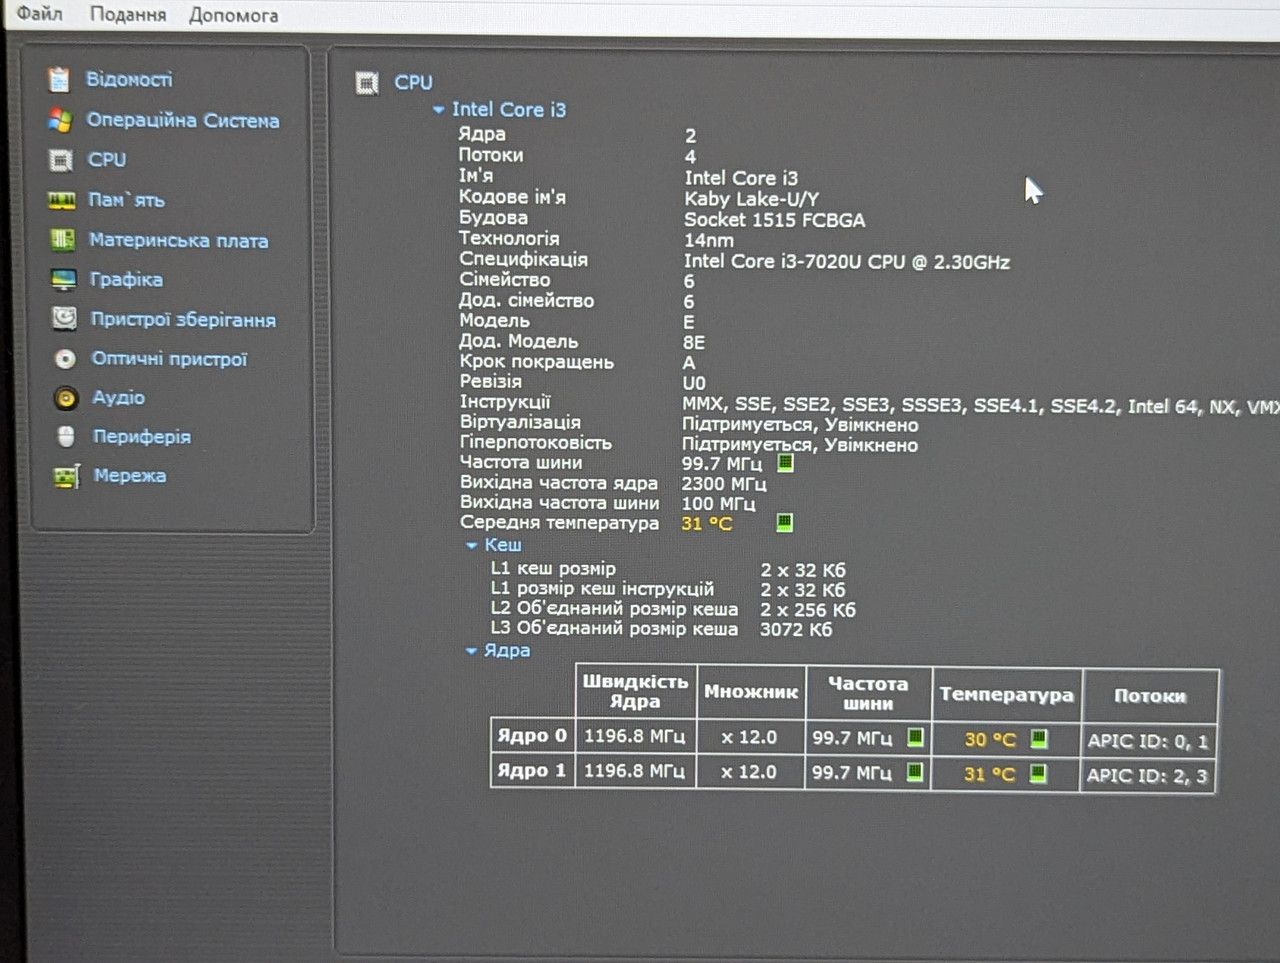
Task: Toggle the Частота шини green tray indicator
Action: coord(785,463)
